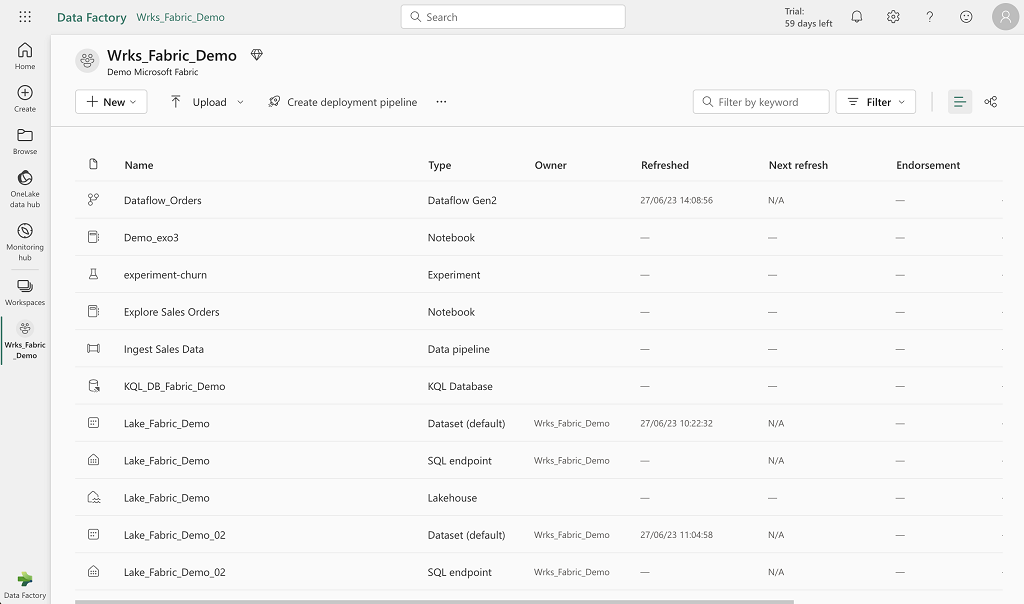The height and width of the screenshot is (604, 1024).
Task: Open the Demo_exo3 notebook
Action: 152,238
